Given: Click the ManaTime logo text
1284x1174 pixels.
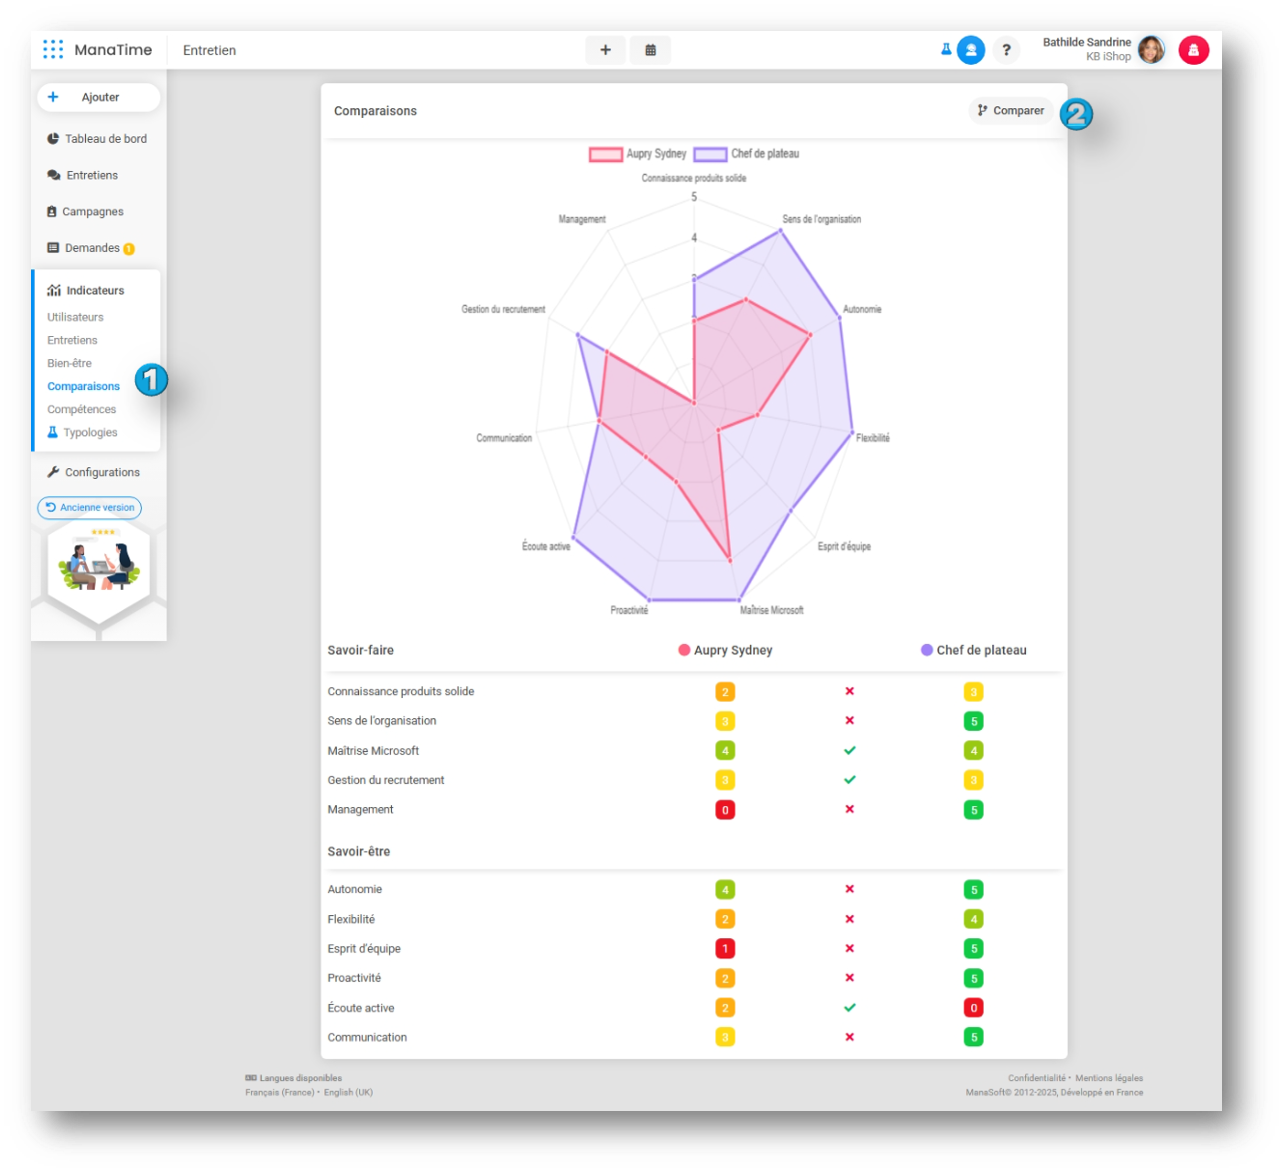Looking at the screenshot, I should click(113, 50).
